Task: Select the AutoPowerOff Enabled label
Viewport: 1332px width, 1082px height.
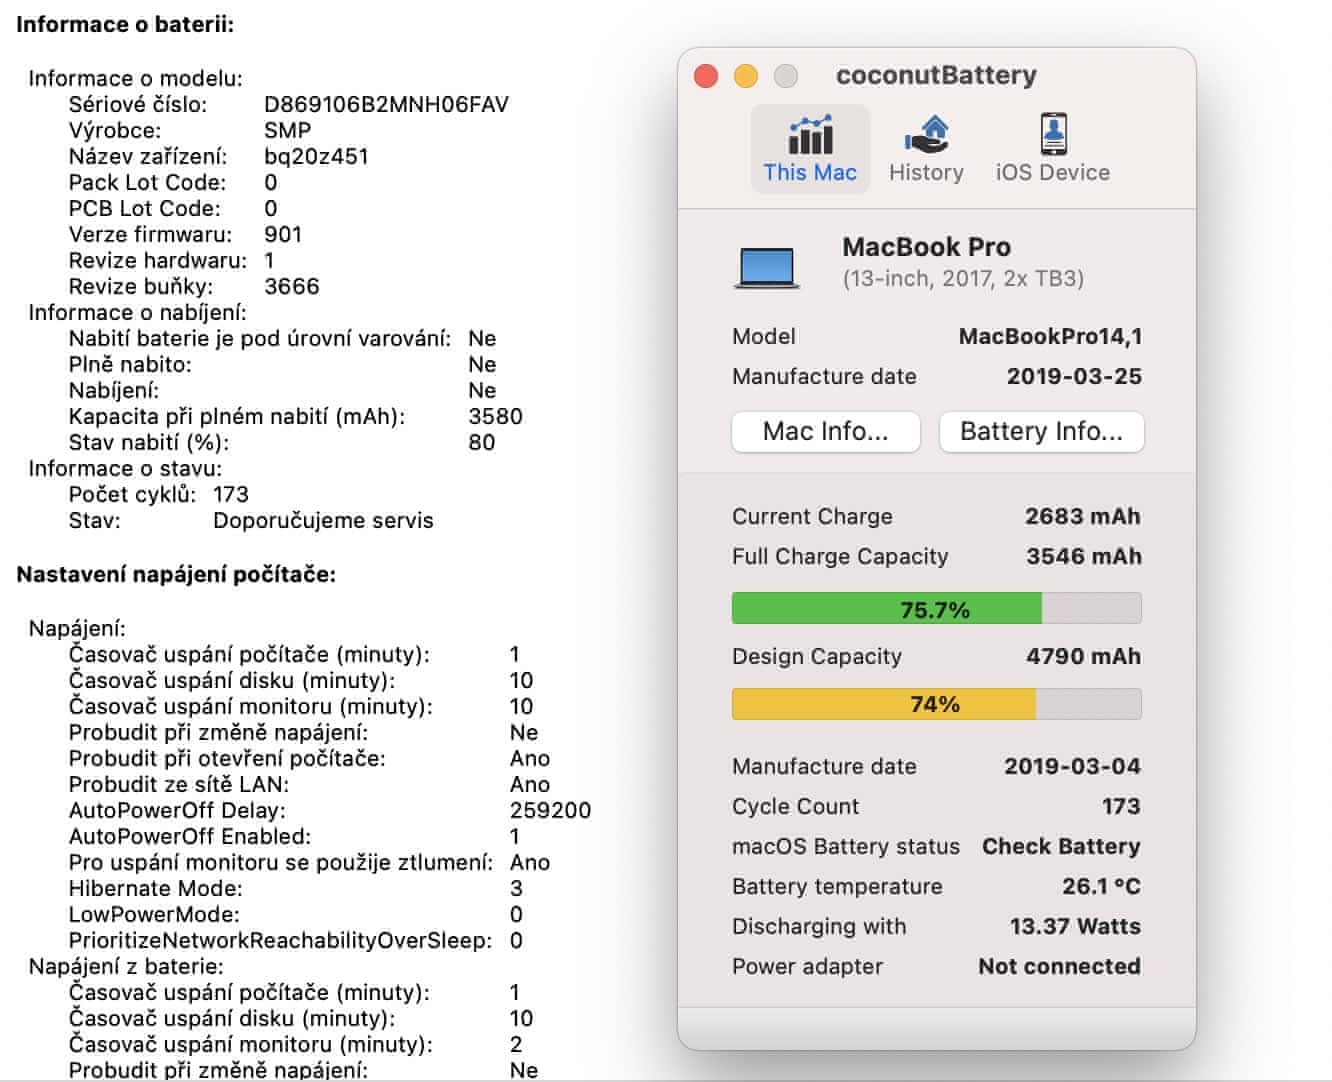Action: pos(190,837)
